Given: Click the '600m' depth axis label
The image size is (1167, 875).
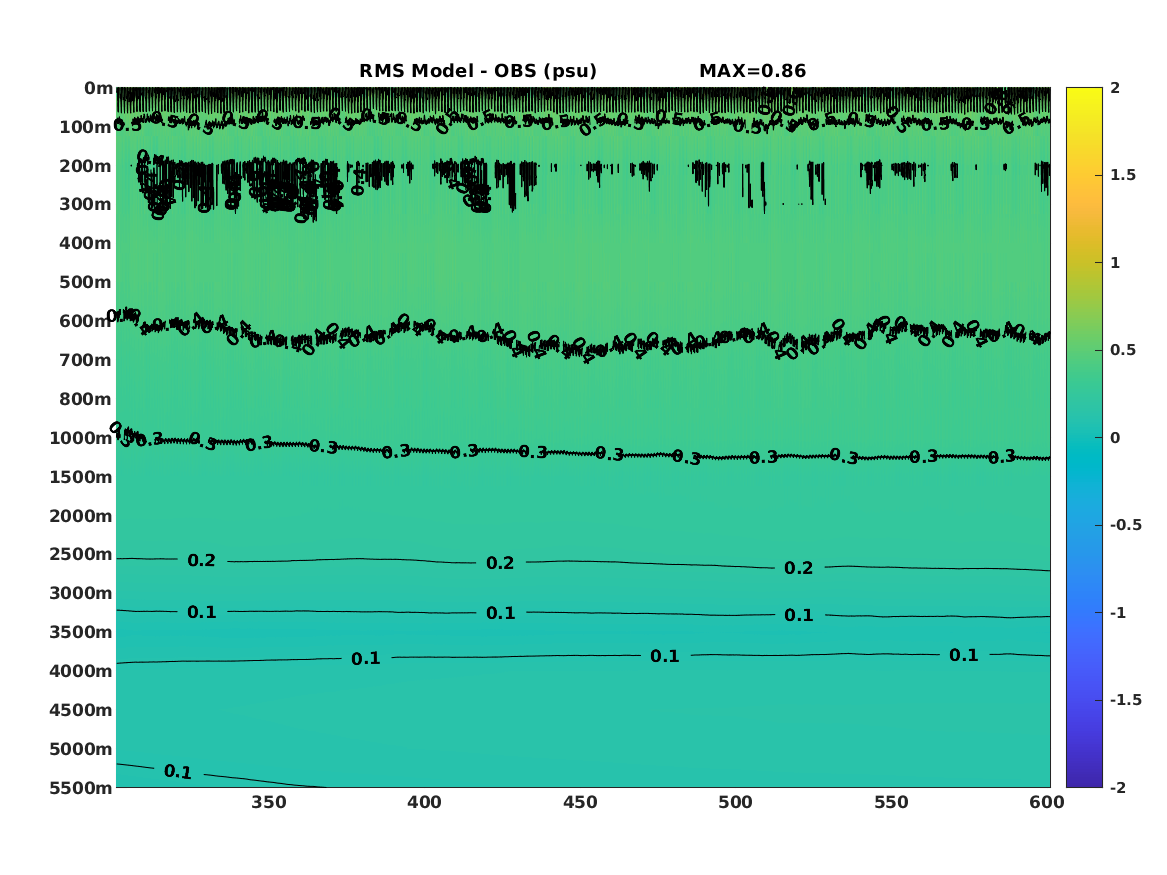Looking at the screenshot, I should [86, 321].
